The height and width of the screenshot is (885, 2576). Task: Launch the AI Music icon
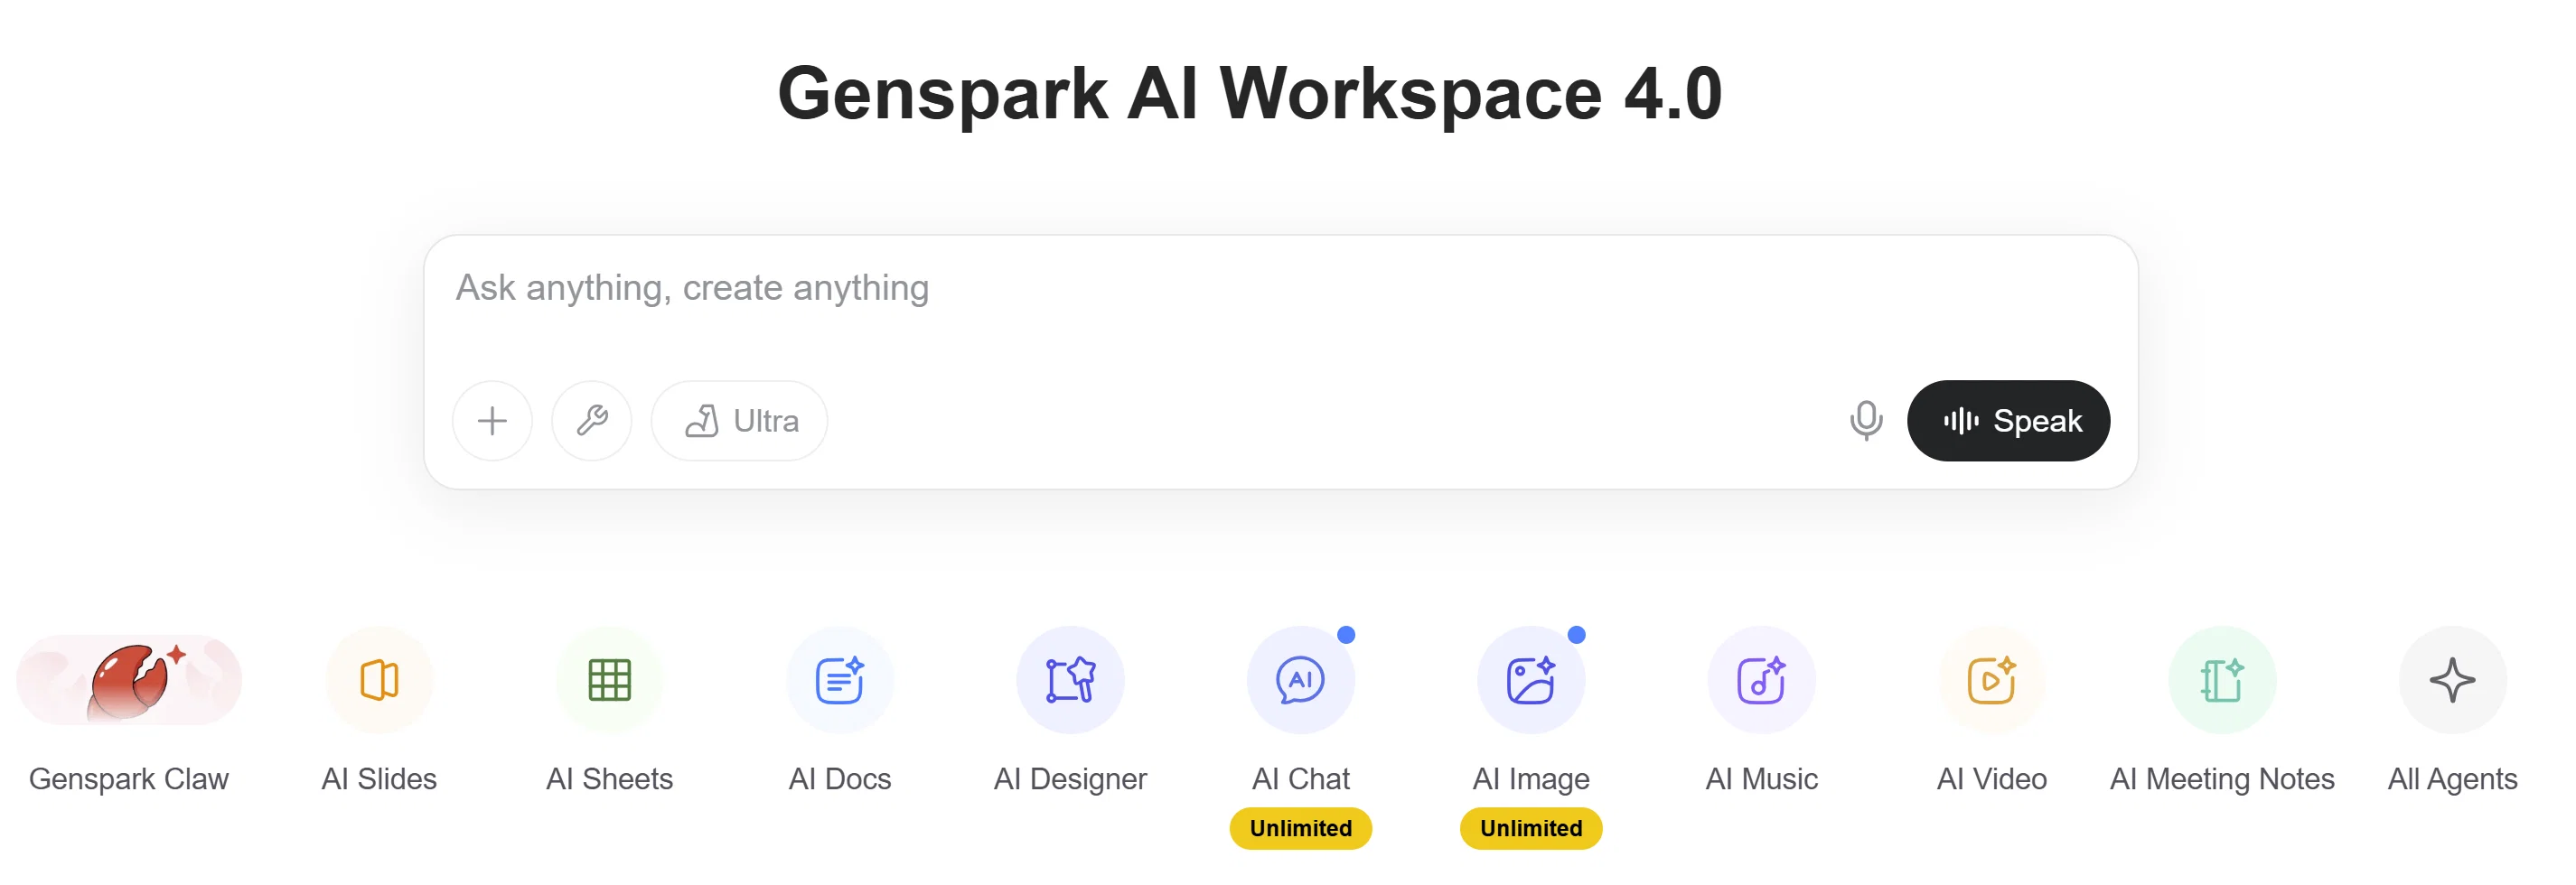pyautogui.click(x=1761, y=680)
